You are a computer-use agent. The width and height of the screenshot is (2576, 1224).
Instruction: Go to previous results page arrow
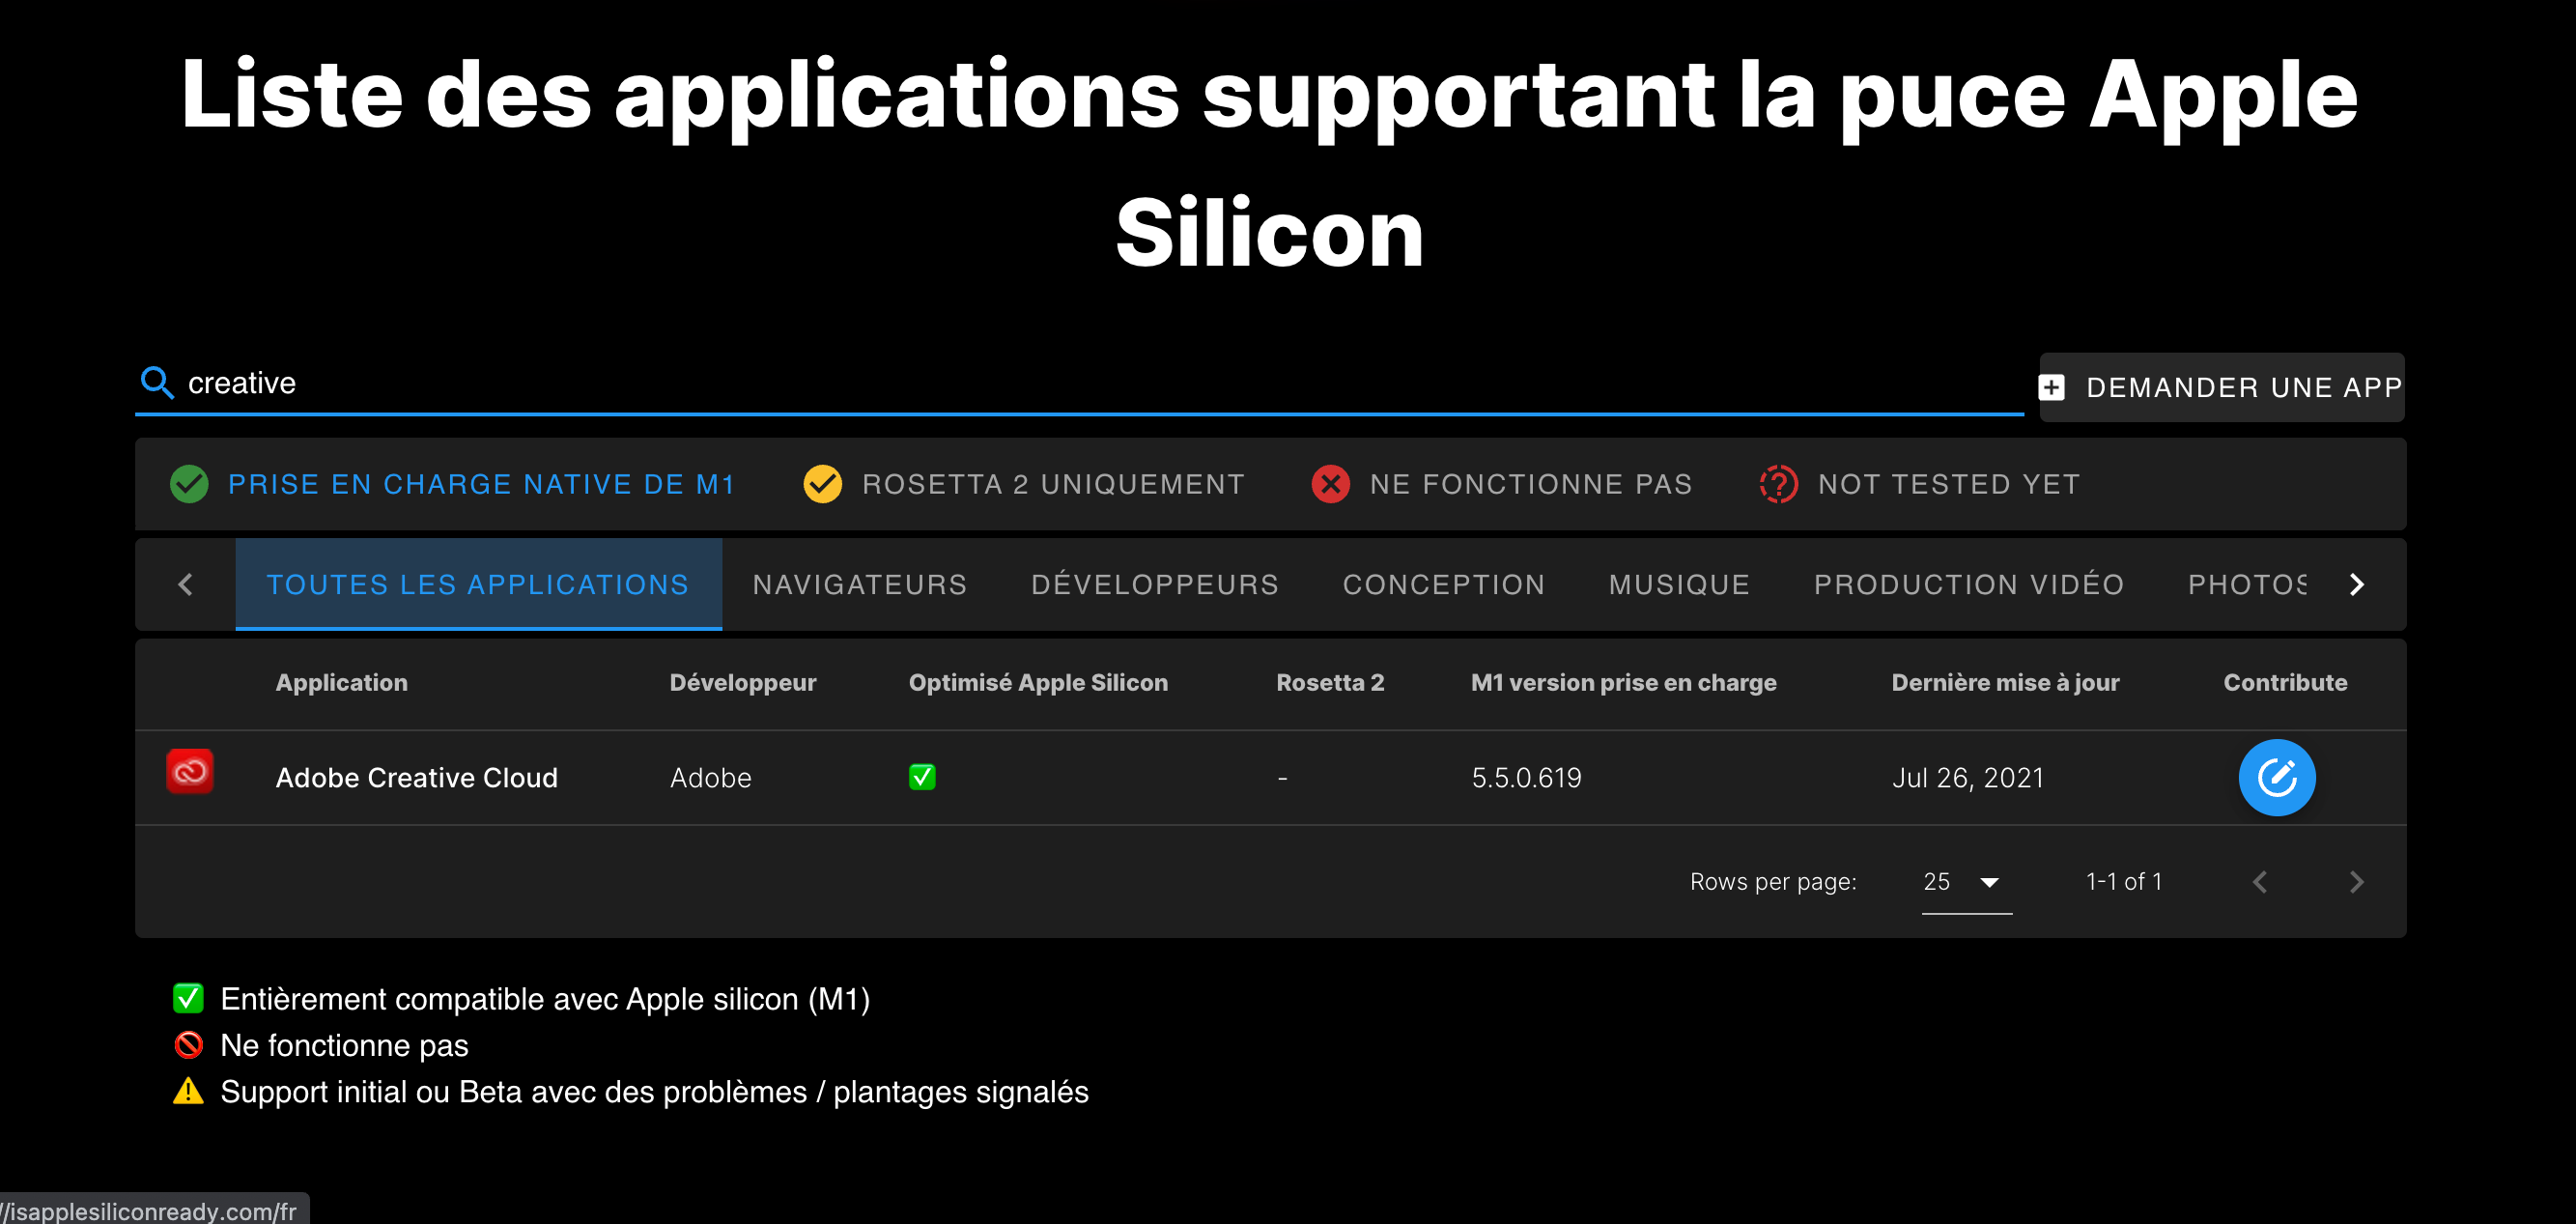coord(2260,881)
